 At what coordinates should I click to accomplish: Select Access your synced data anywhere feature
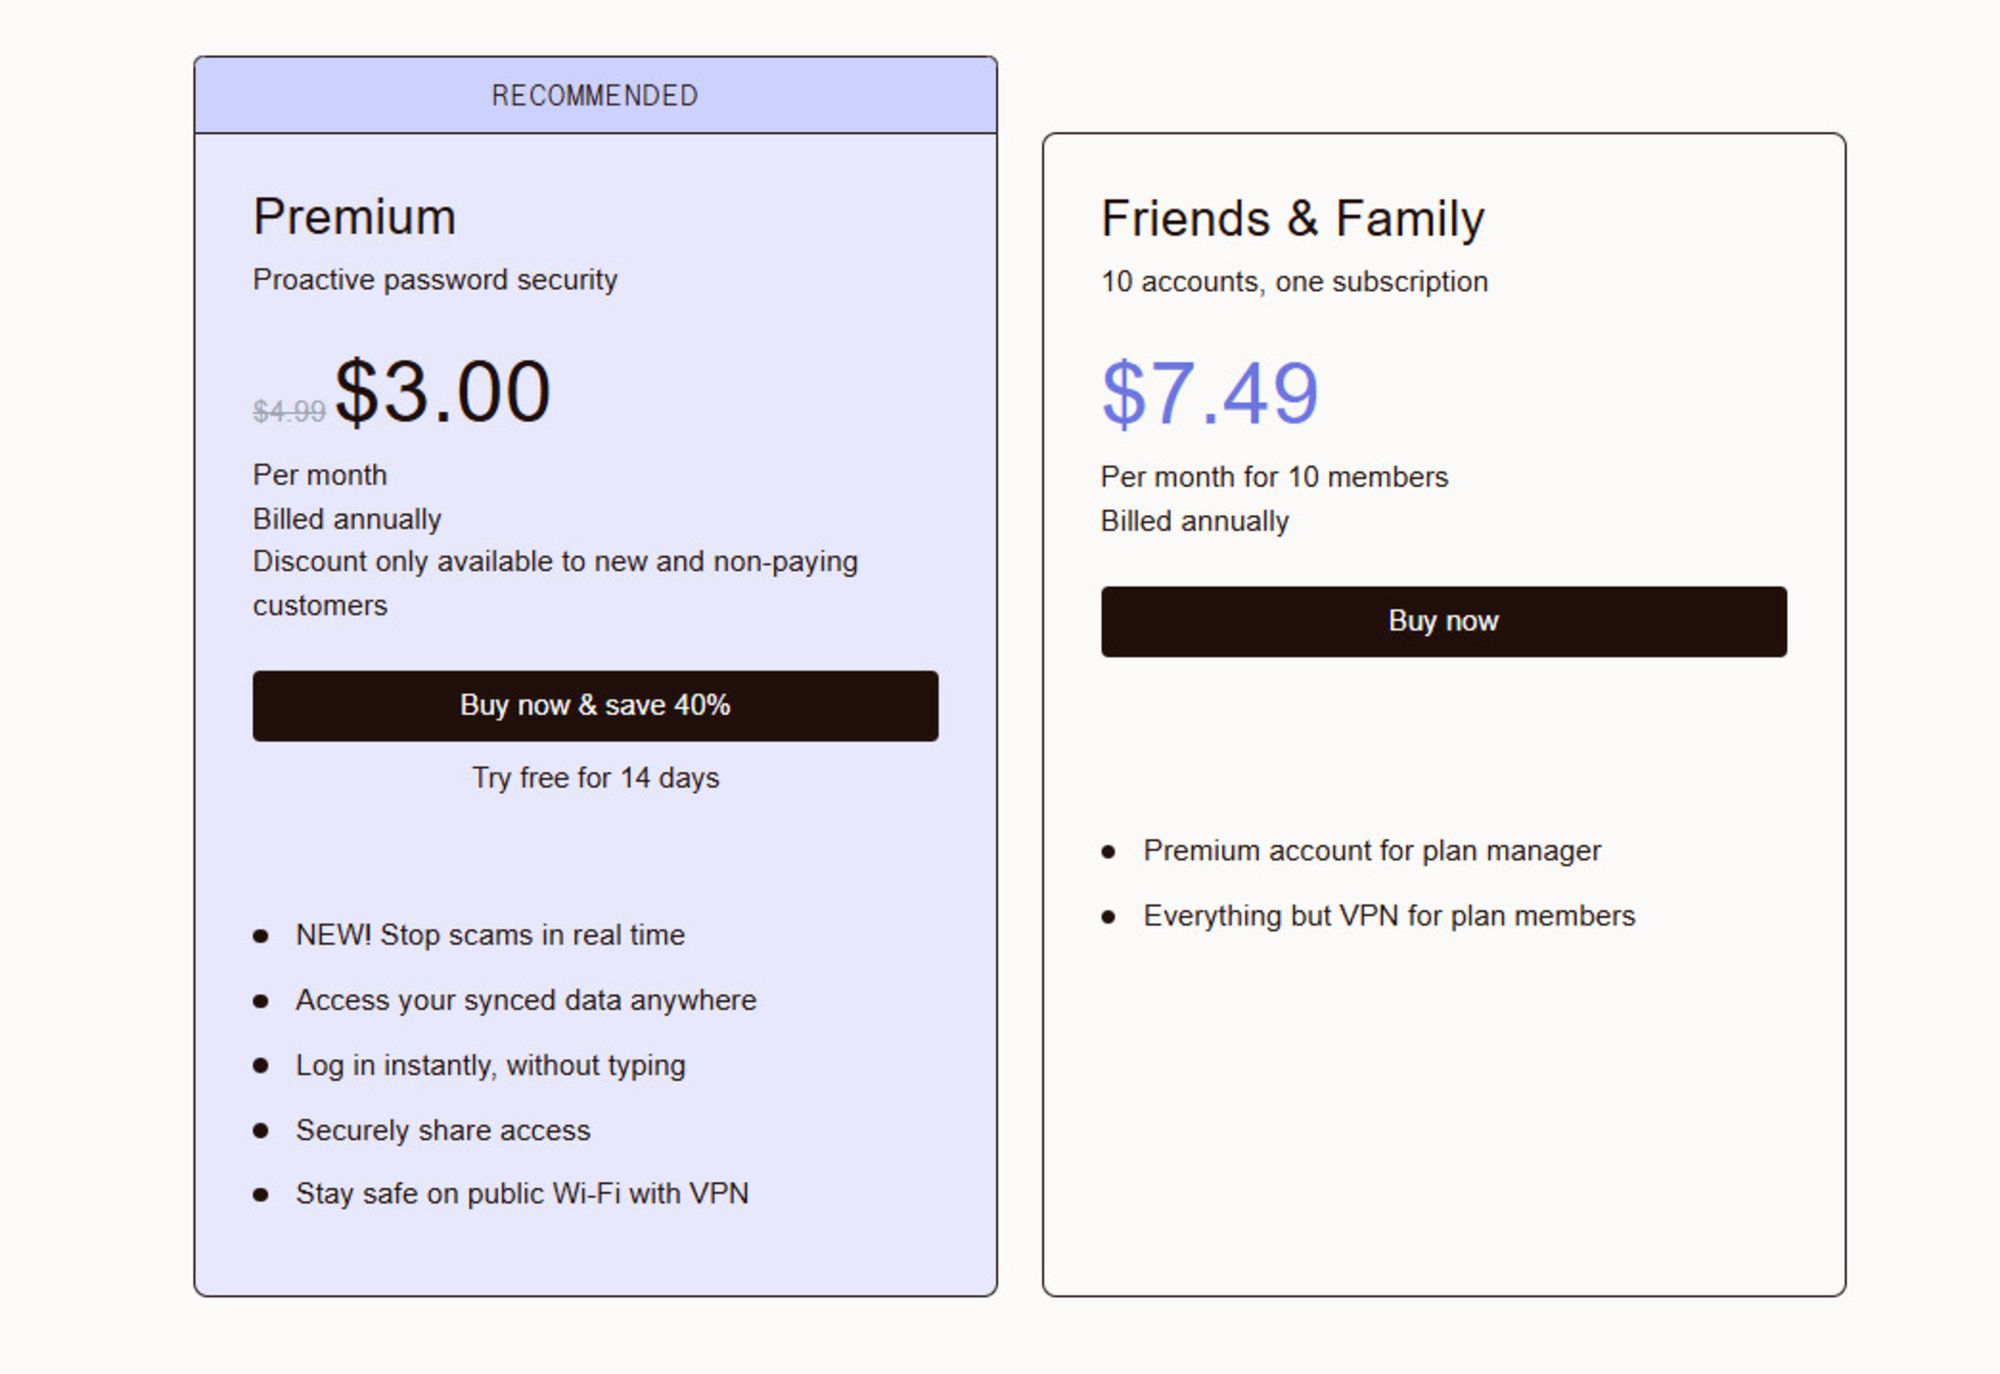pyautogui.click(x=526, y=1000)
